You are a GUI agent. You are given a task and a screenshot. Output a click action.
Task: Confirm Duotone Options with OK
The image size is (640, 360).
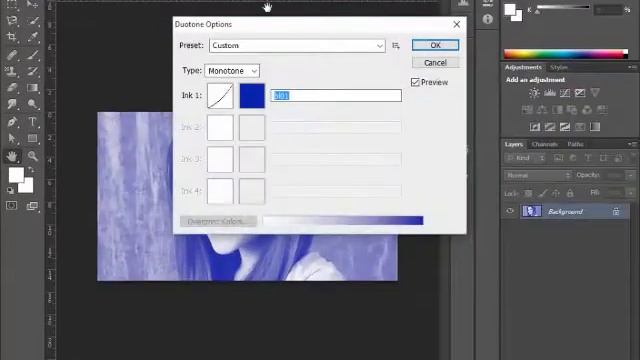436,45
